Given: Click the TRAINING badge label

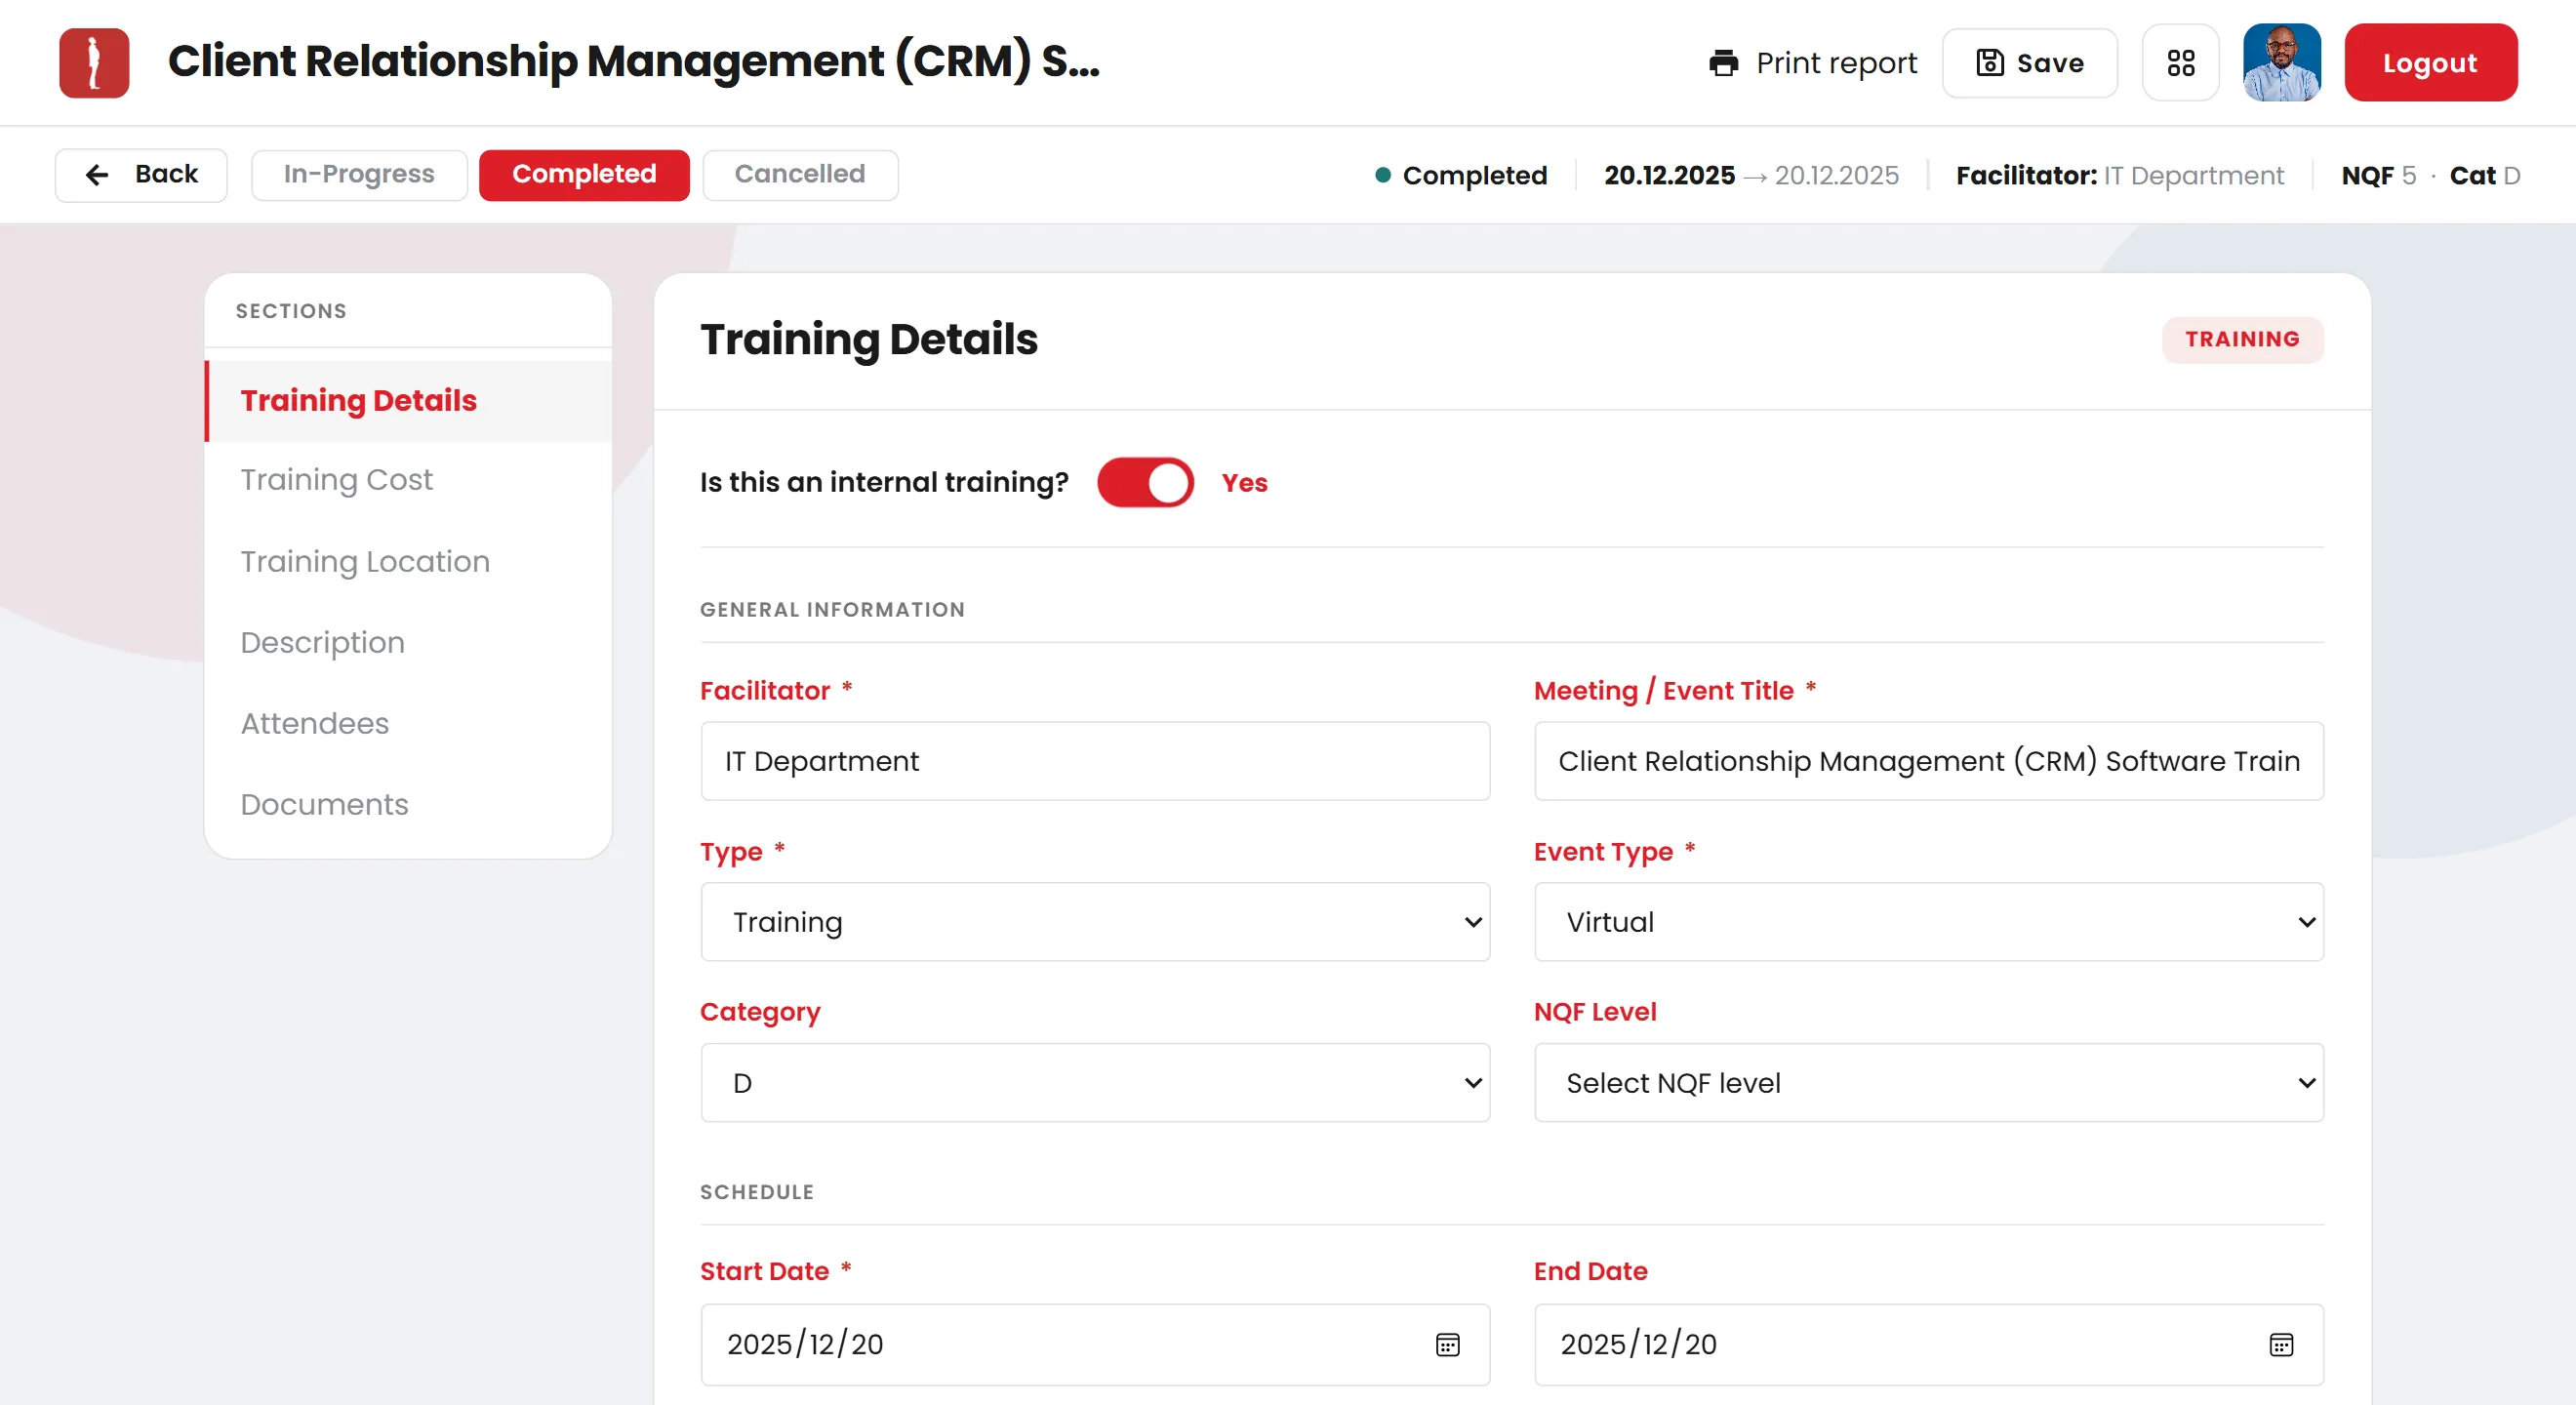Looking at the screenshot, I should [2242, 340].
